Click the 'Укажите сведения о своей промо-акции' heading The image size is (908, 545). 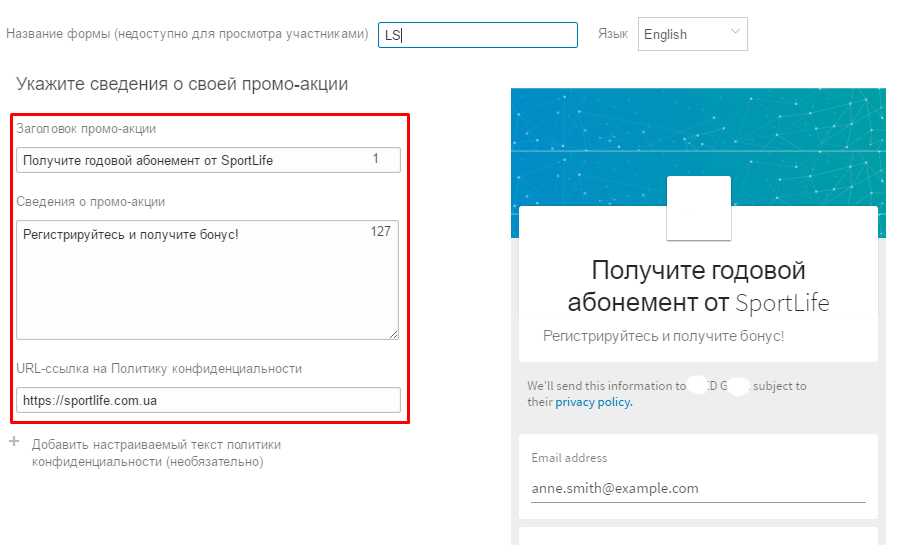[x=182, y=84]
